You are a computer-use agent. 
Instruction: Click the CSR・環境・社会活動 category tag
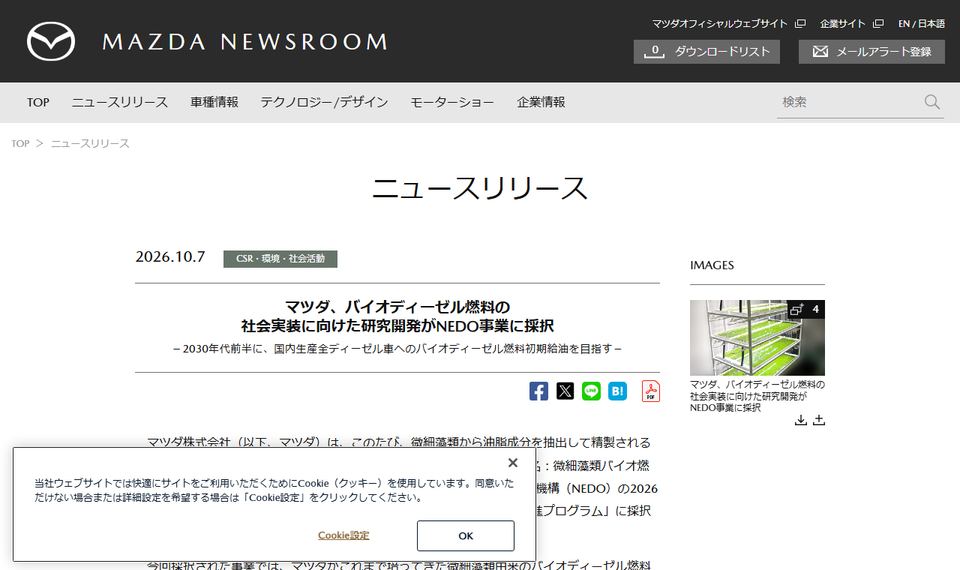pyautogui.click(x=280, y=258)
